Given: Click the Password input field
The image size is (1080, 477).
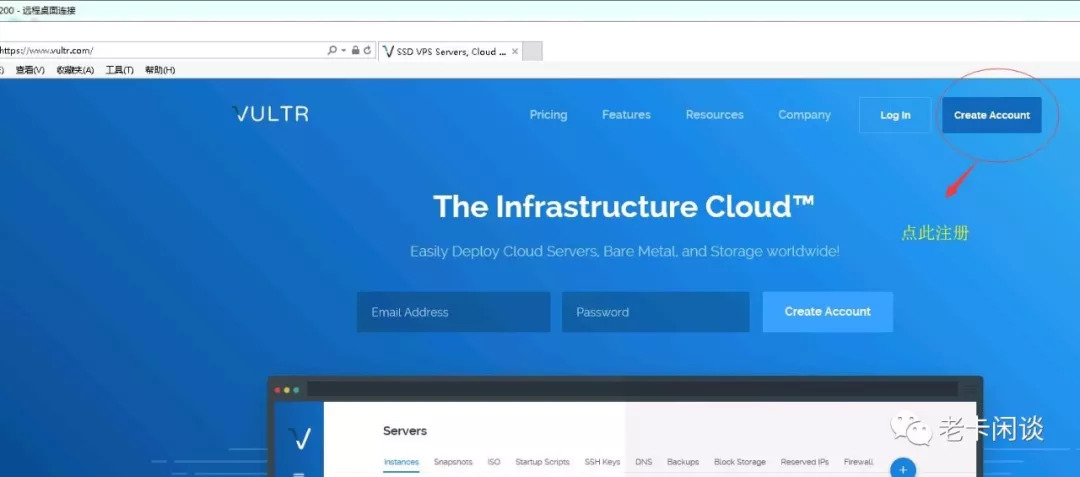Looking at the screenshot, I should pos(656,312).
